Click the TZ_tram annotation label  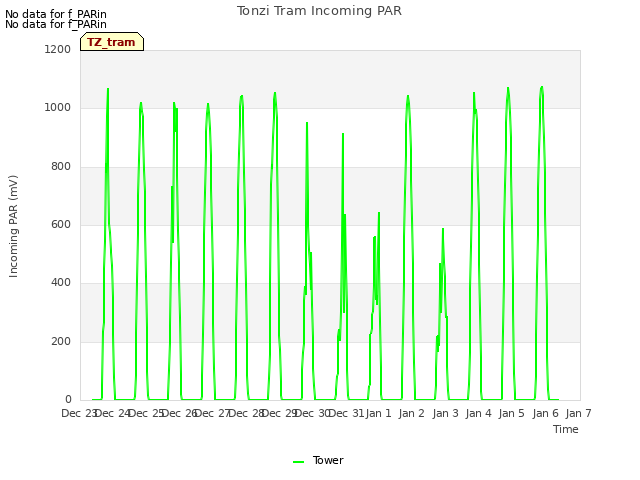coord(111,42)
